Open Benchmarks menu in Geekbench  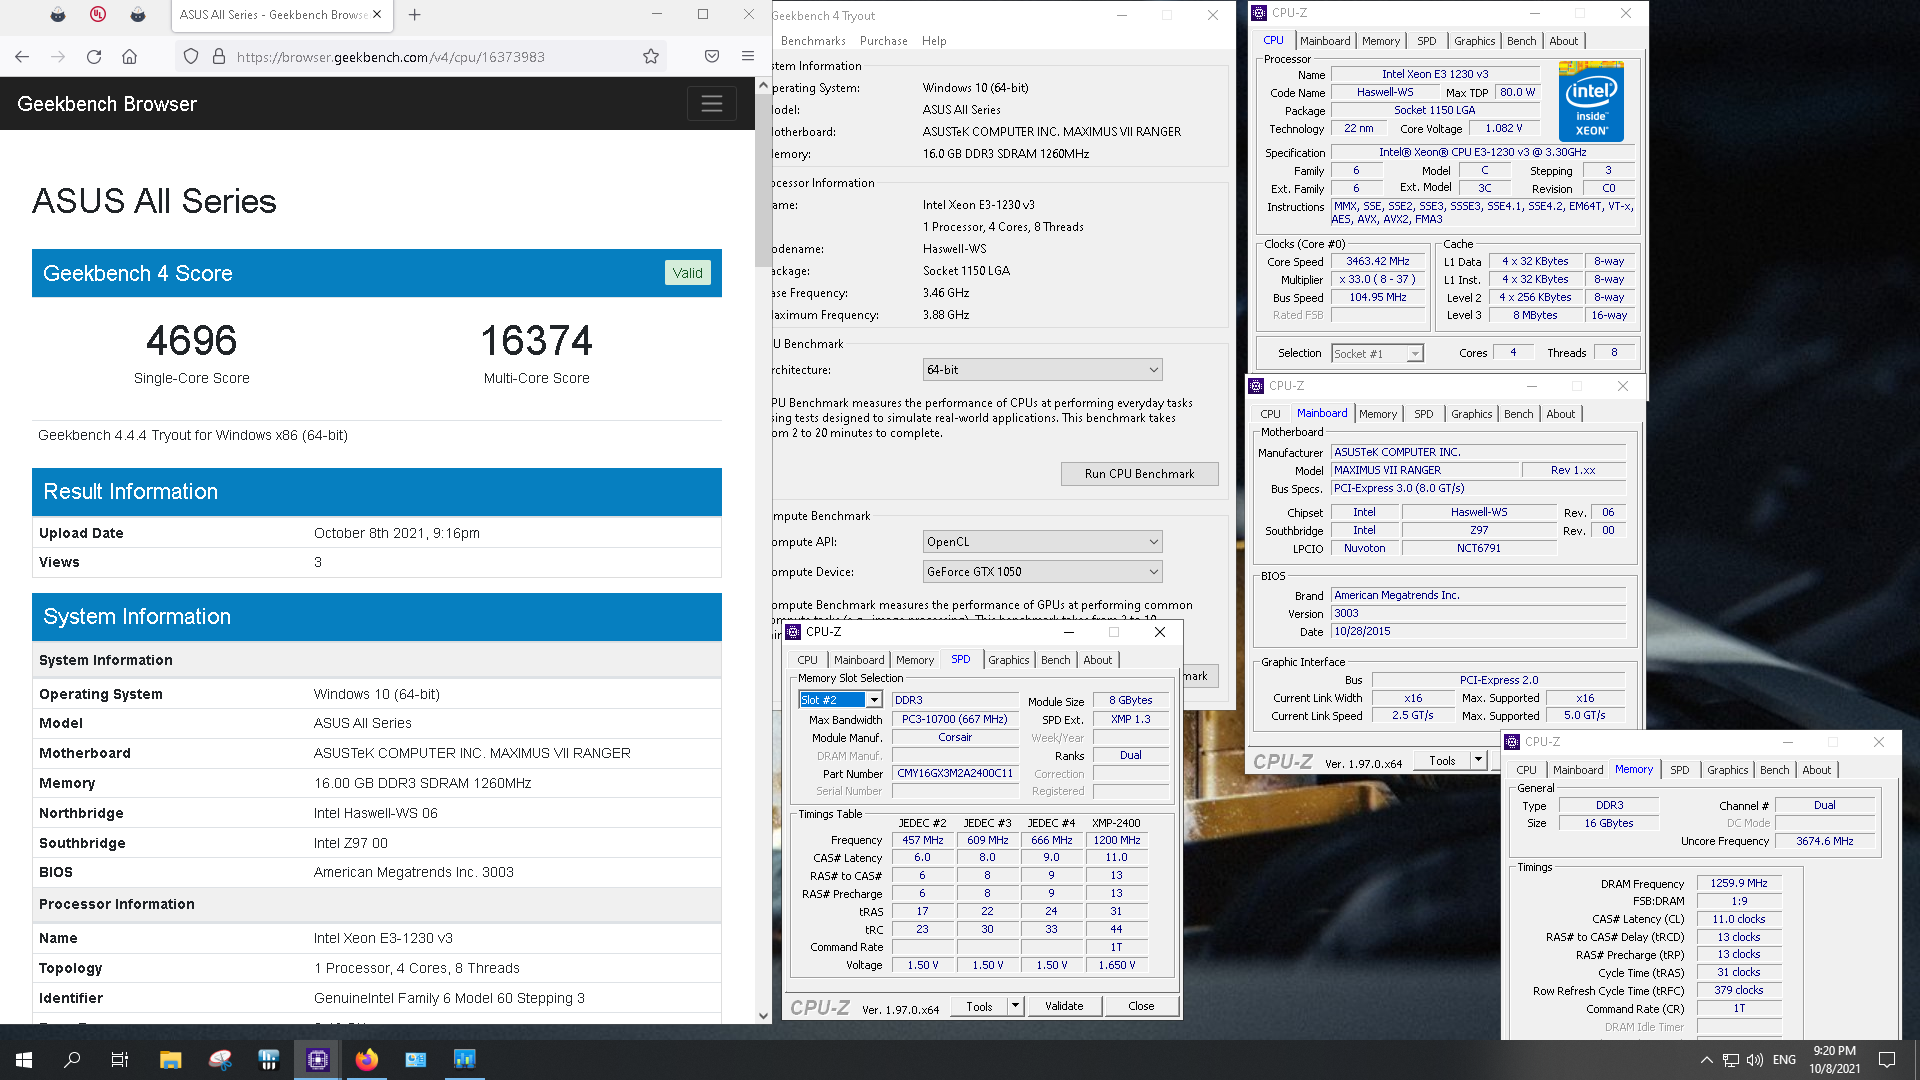pos(813,41)
